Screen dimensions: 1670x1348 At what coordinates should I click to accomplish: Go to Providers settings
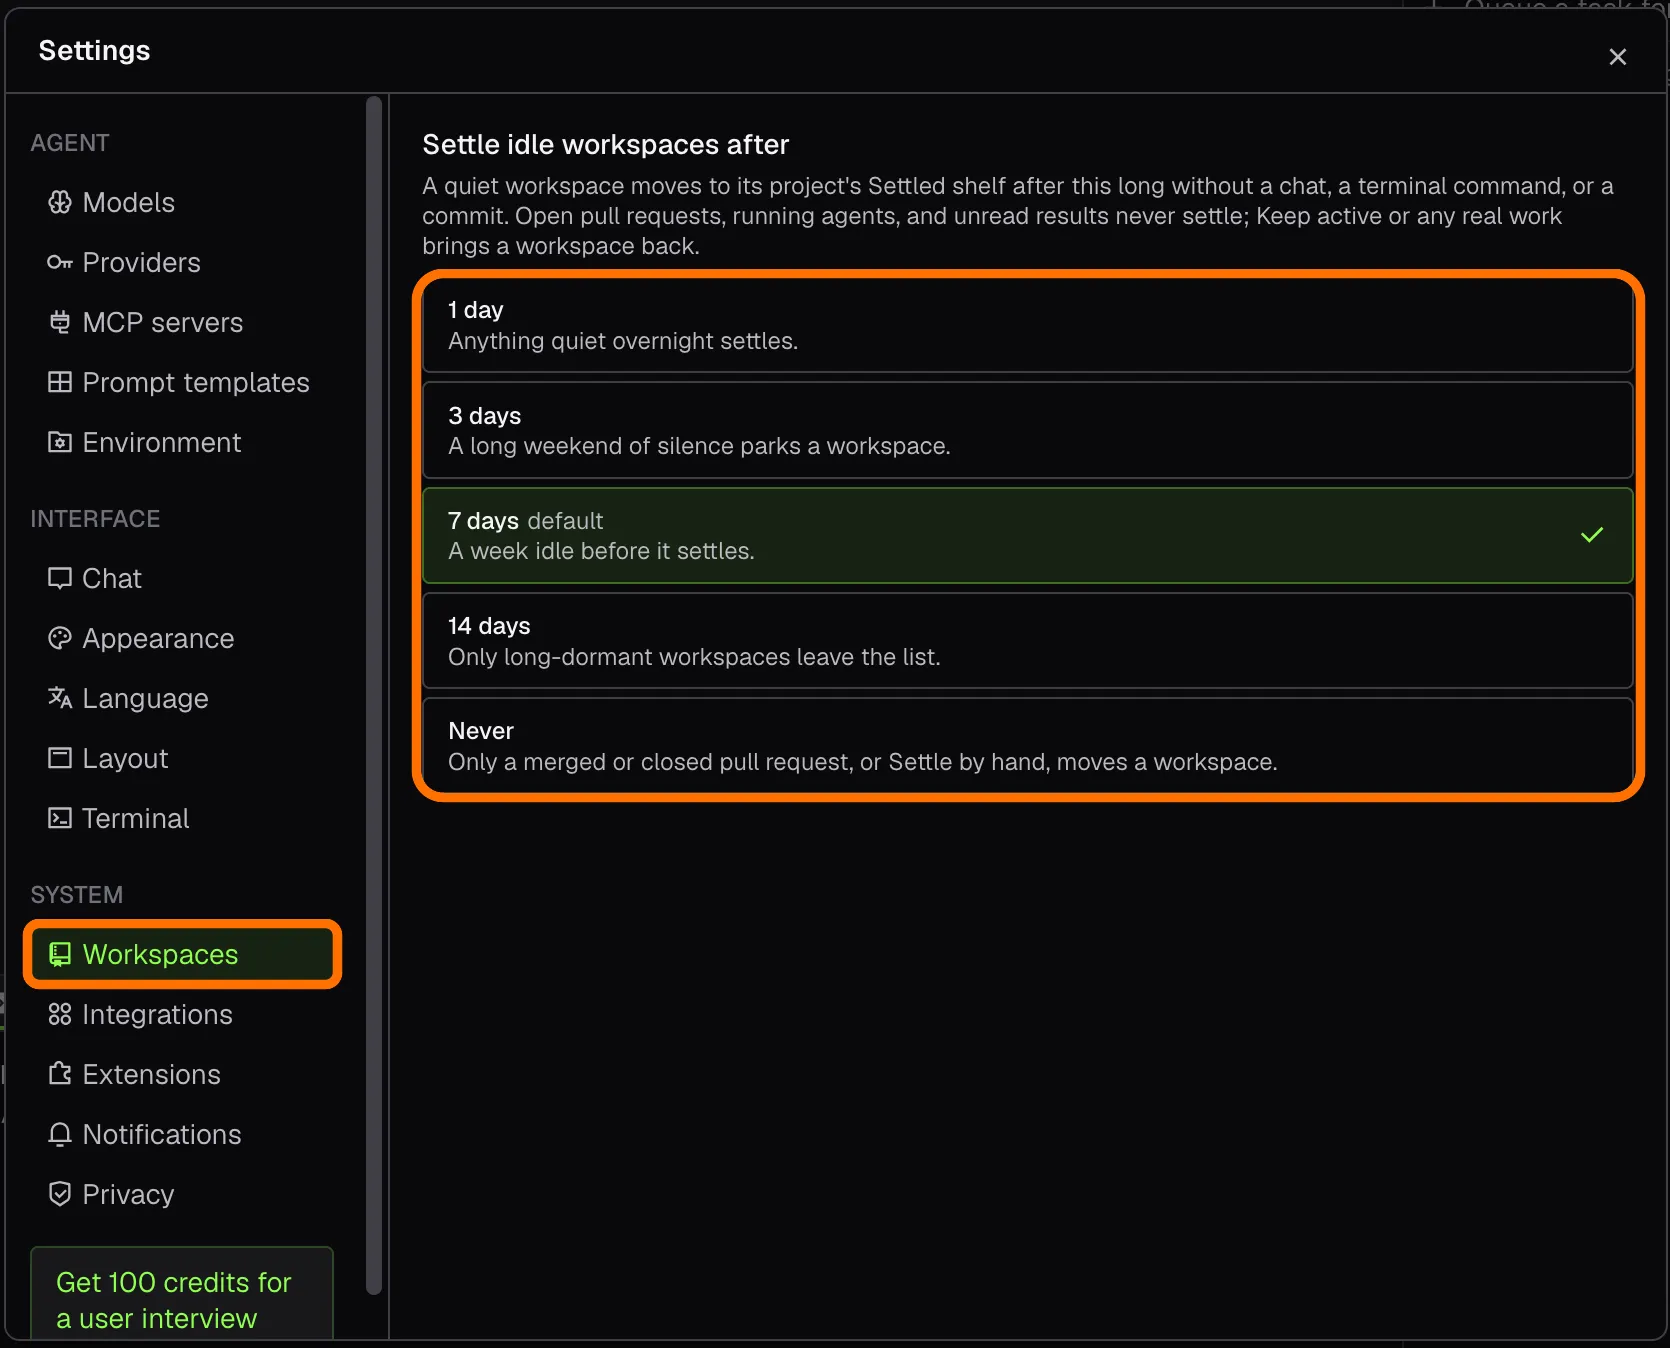click(x=182, y=262)
